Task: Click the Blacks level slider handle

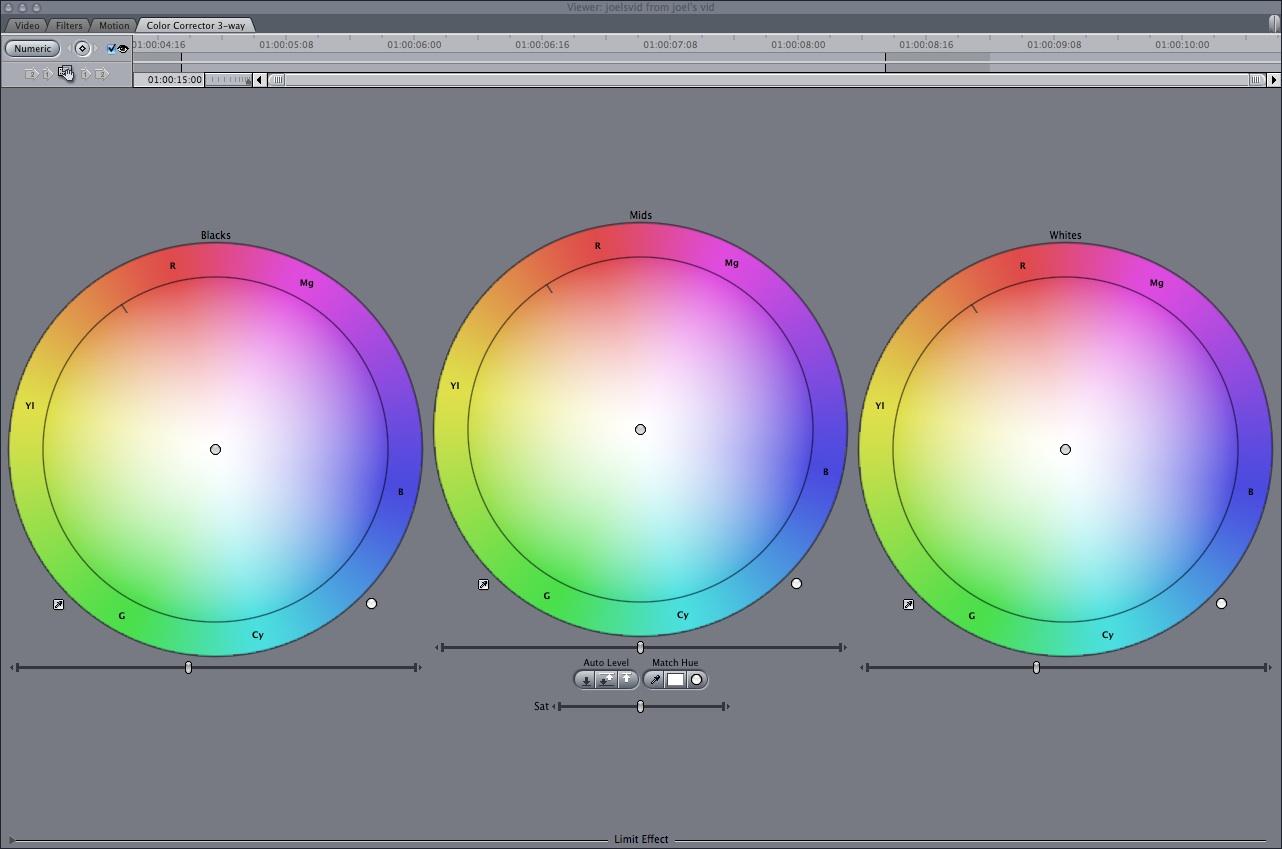Action: 188,667
